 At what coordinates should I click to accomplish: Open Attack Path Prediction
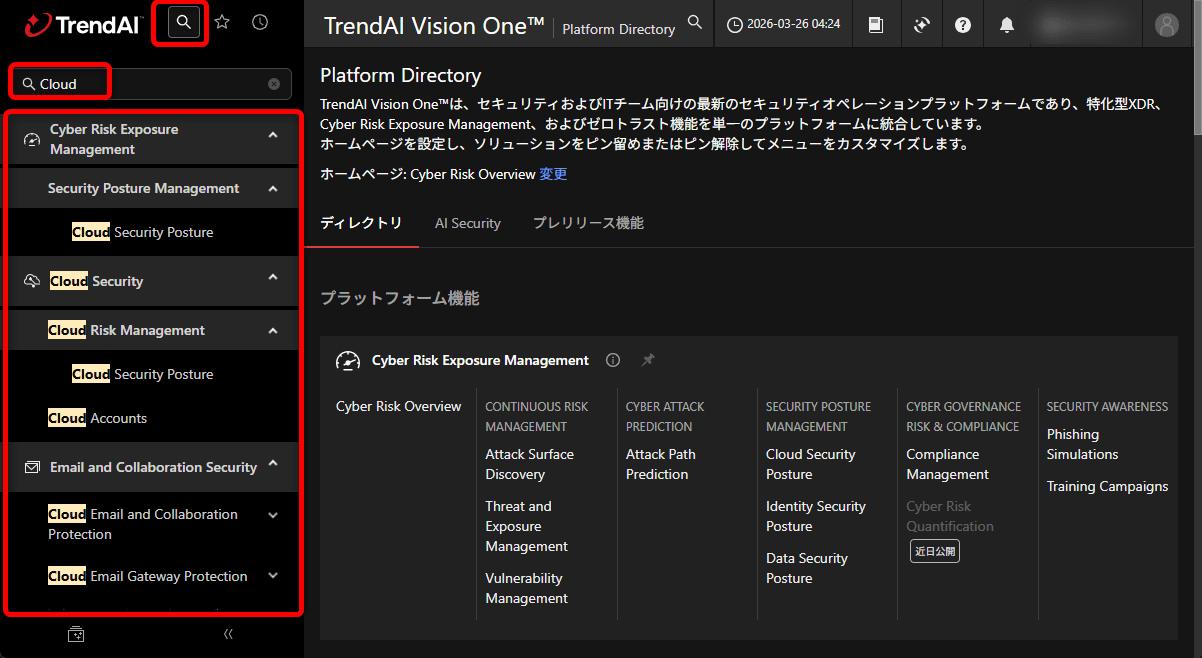(x=661, y=464)
